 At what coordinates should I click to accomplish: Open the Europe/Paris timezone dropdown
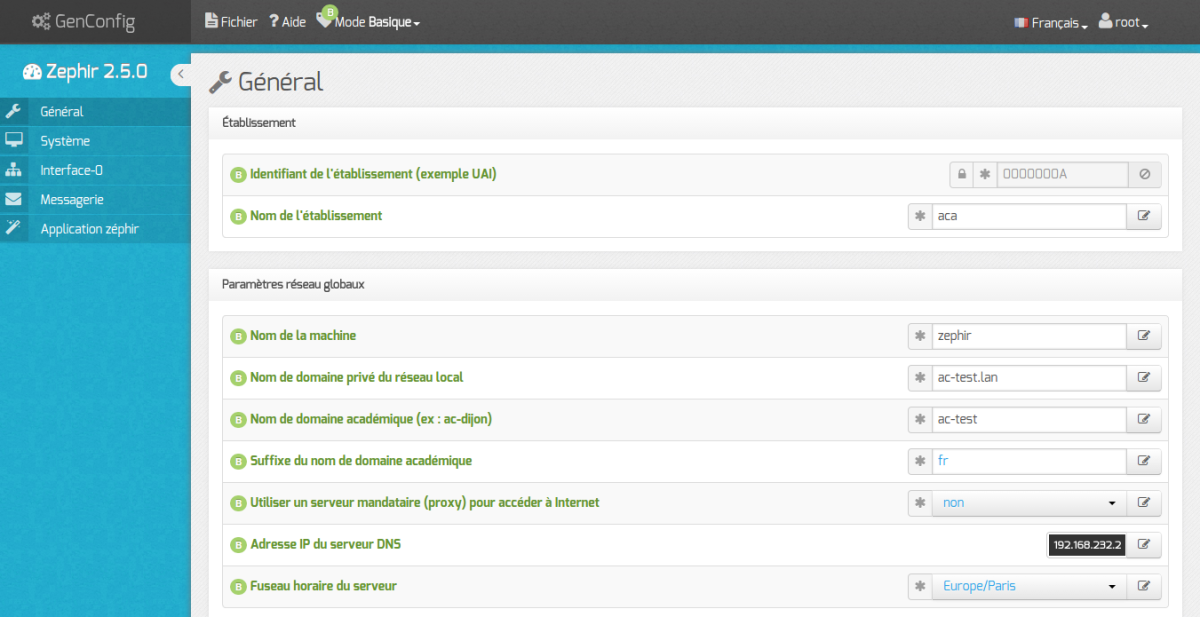tap(1029, 586)
